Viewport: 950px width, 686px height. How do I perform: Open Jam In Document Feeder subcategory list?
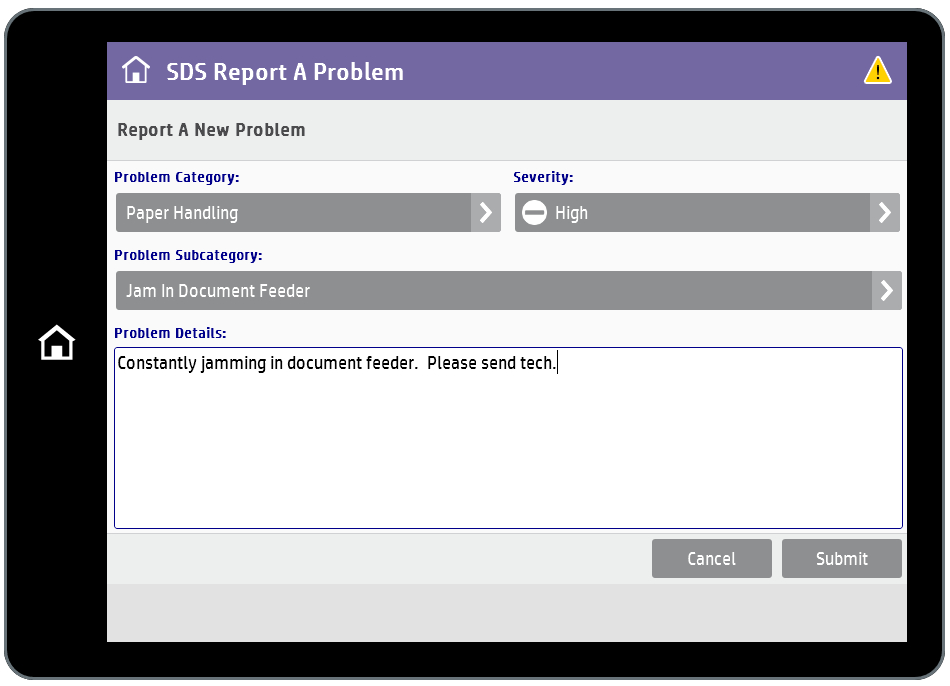click(508, 291)
